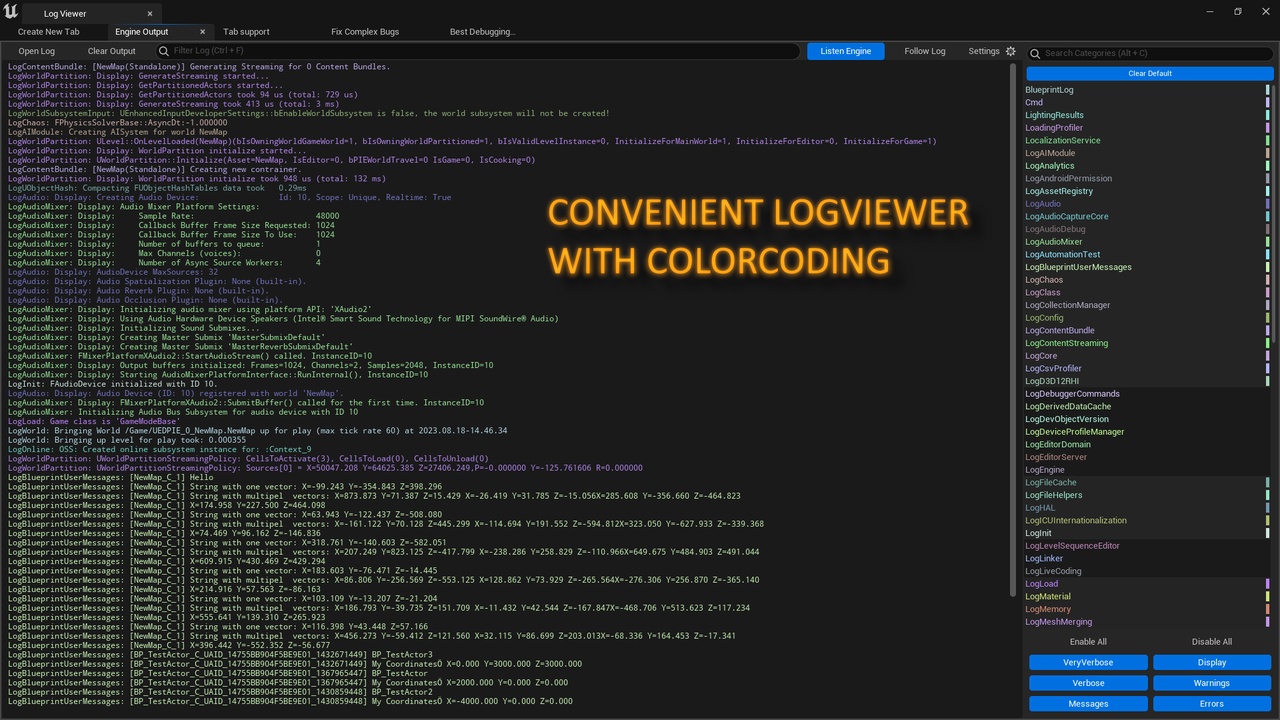
Task: Select the Engine Output tab
Action: pos(142,32)
